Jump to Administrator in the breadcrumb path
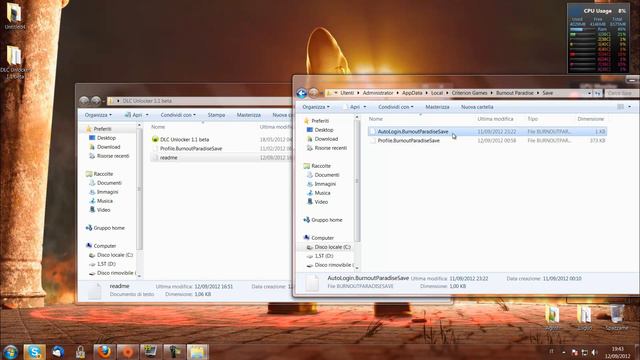 (378, 93)
